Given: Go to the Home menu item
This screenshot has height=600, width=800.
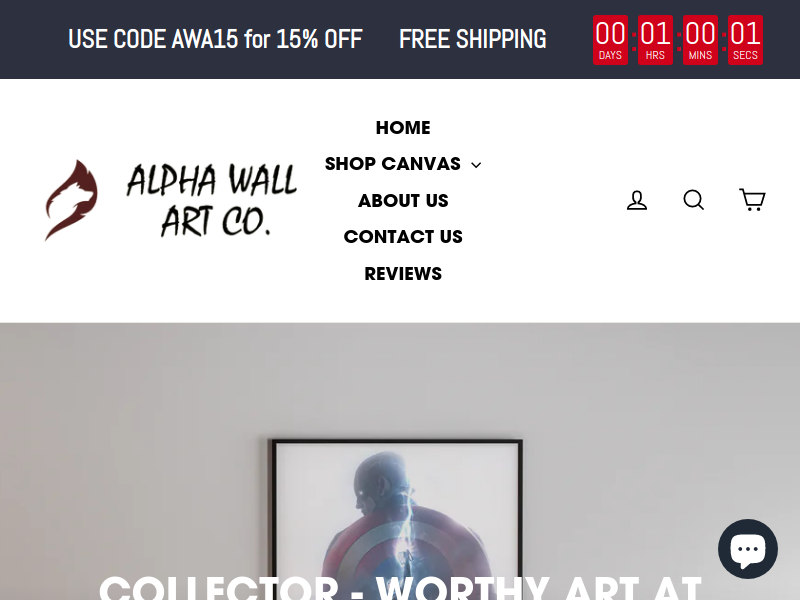Looking at the screenshot, I should coord(403,128).
